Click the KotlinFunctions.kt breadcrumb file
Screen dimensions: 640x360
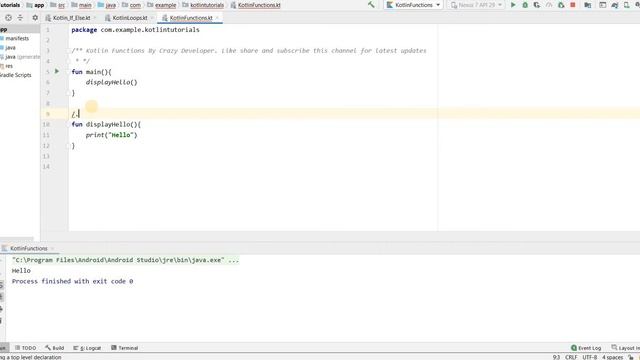click(x=256, y=5)
